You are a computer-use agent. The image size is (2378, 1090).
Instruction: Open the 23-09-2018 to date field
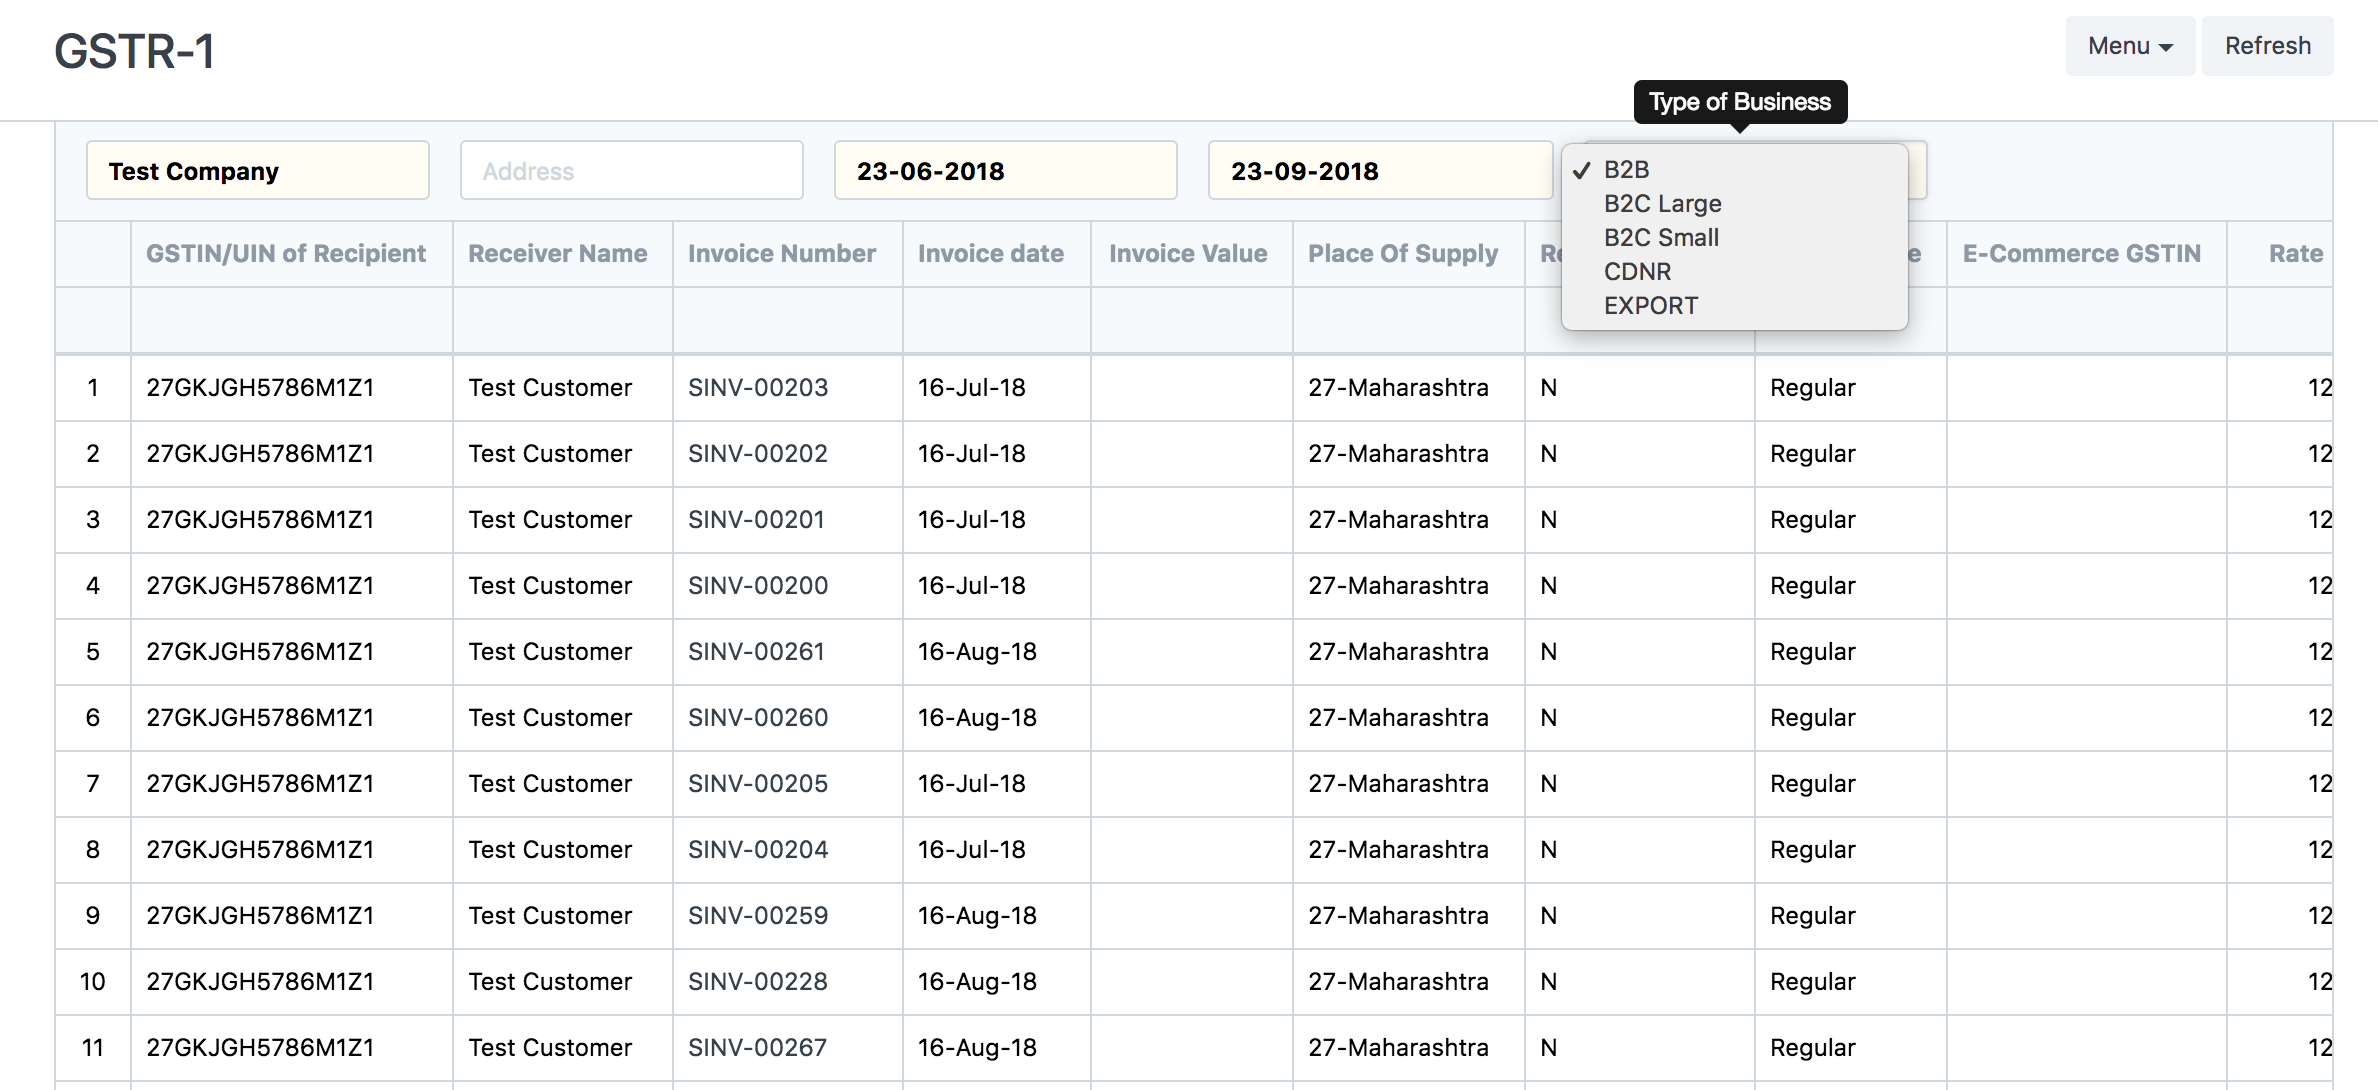click(1380, 171)
